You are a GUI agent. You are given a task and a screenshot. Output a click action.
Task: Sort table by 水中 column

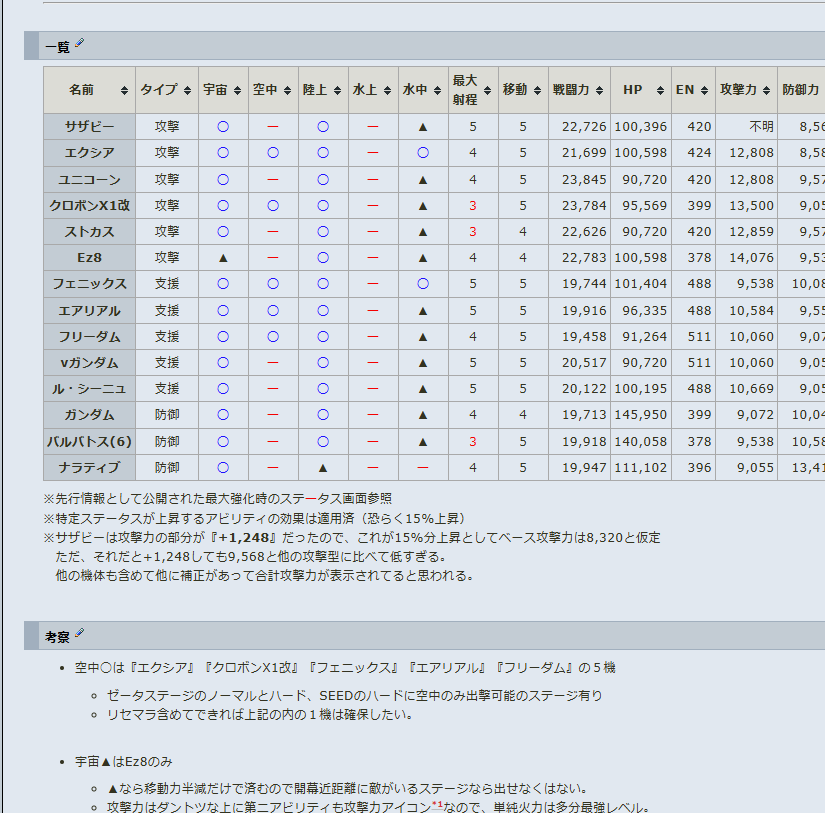(x=423, y=90)
